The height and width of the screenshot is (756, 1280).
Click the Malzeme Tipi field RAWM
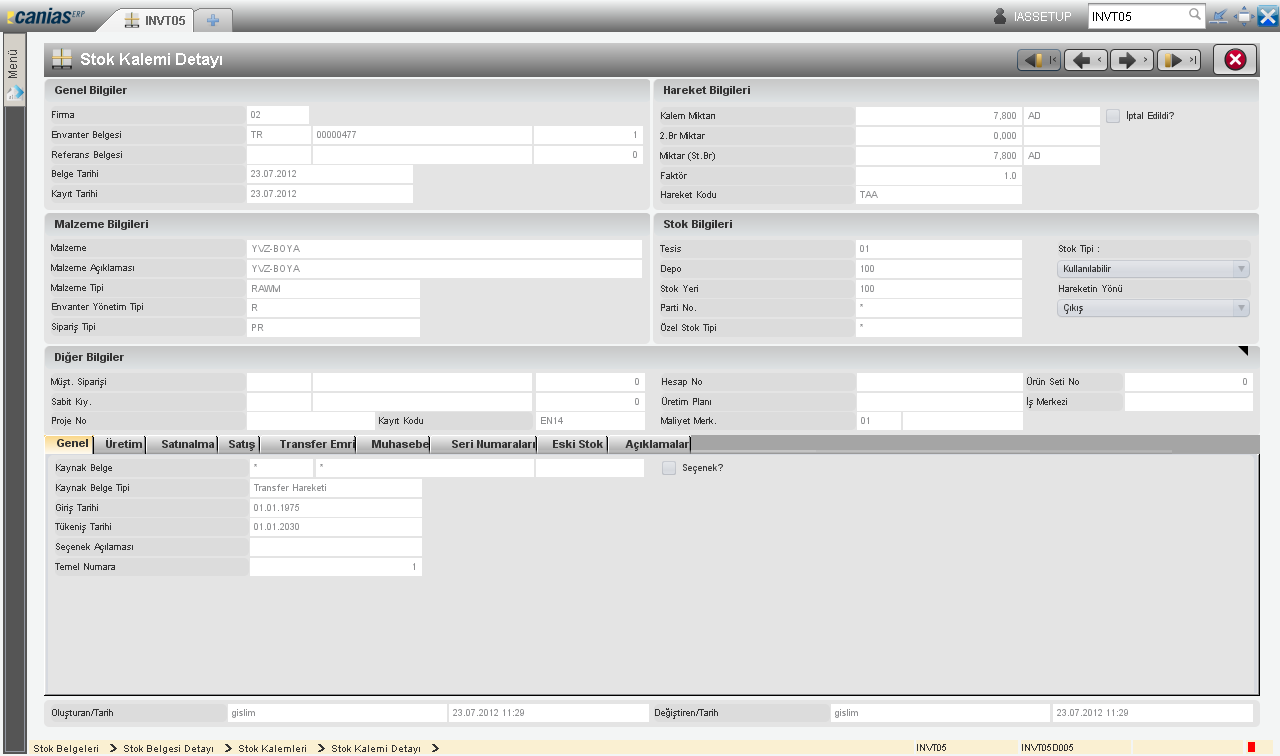(x=333, y=288)
